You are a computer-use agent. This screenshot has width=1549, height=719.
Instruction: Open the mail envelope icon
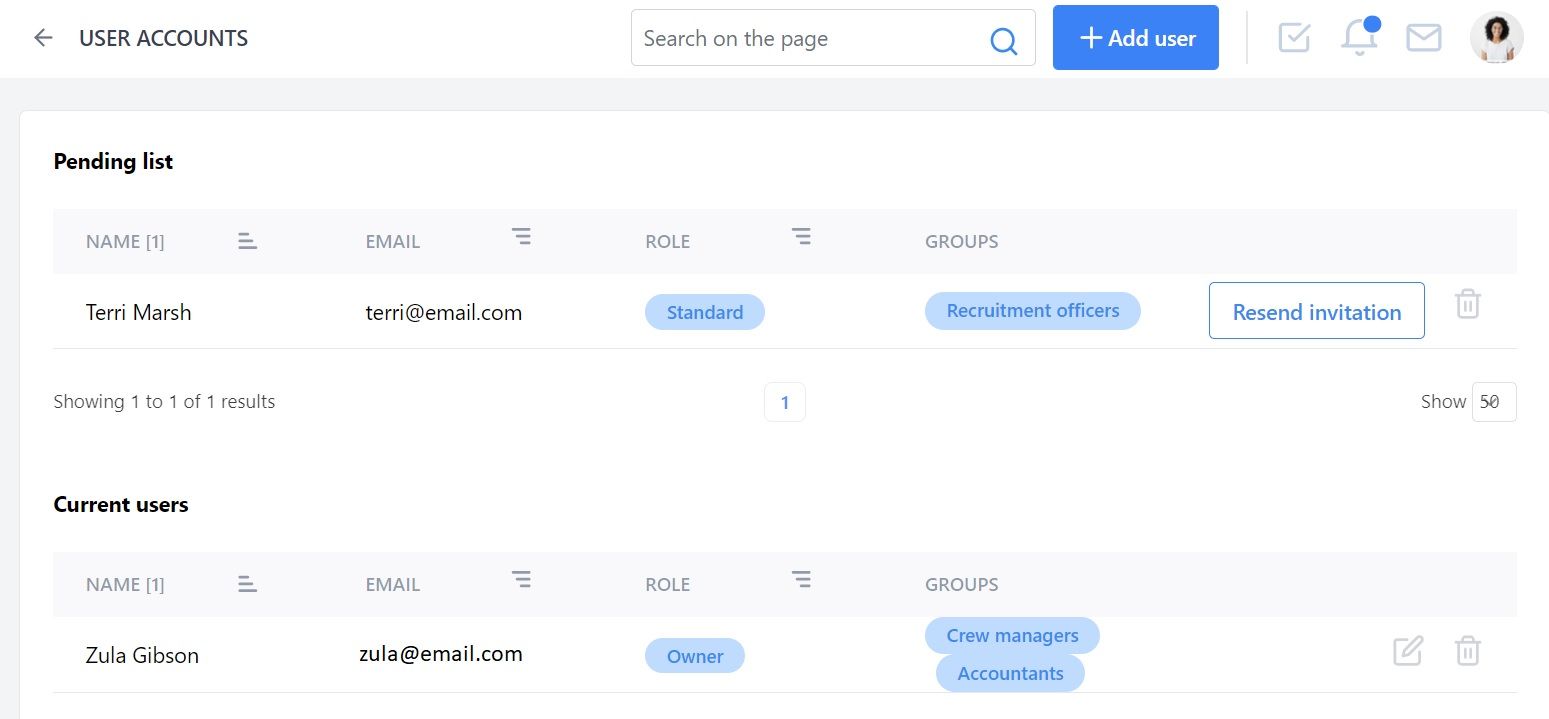[1424, 38]
